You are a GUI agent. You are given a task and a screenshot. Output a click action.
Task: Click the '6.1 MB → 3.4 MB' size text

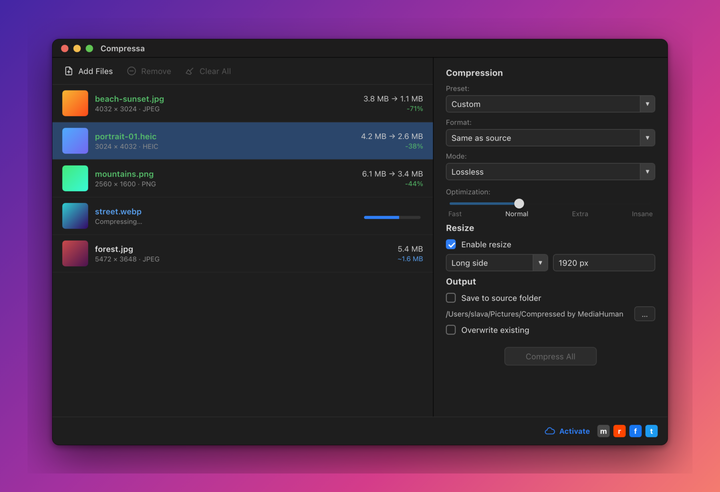tap(392, 174)
